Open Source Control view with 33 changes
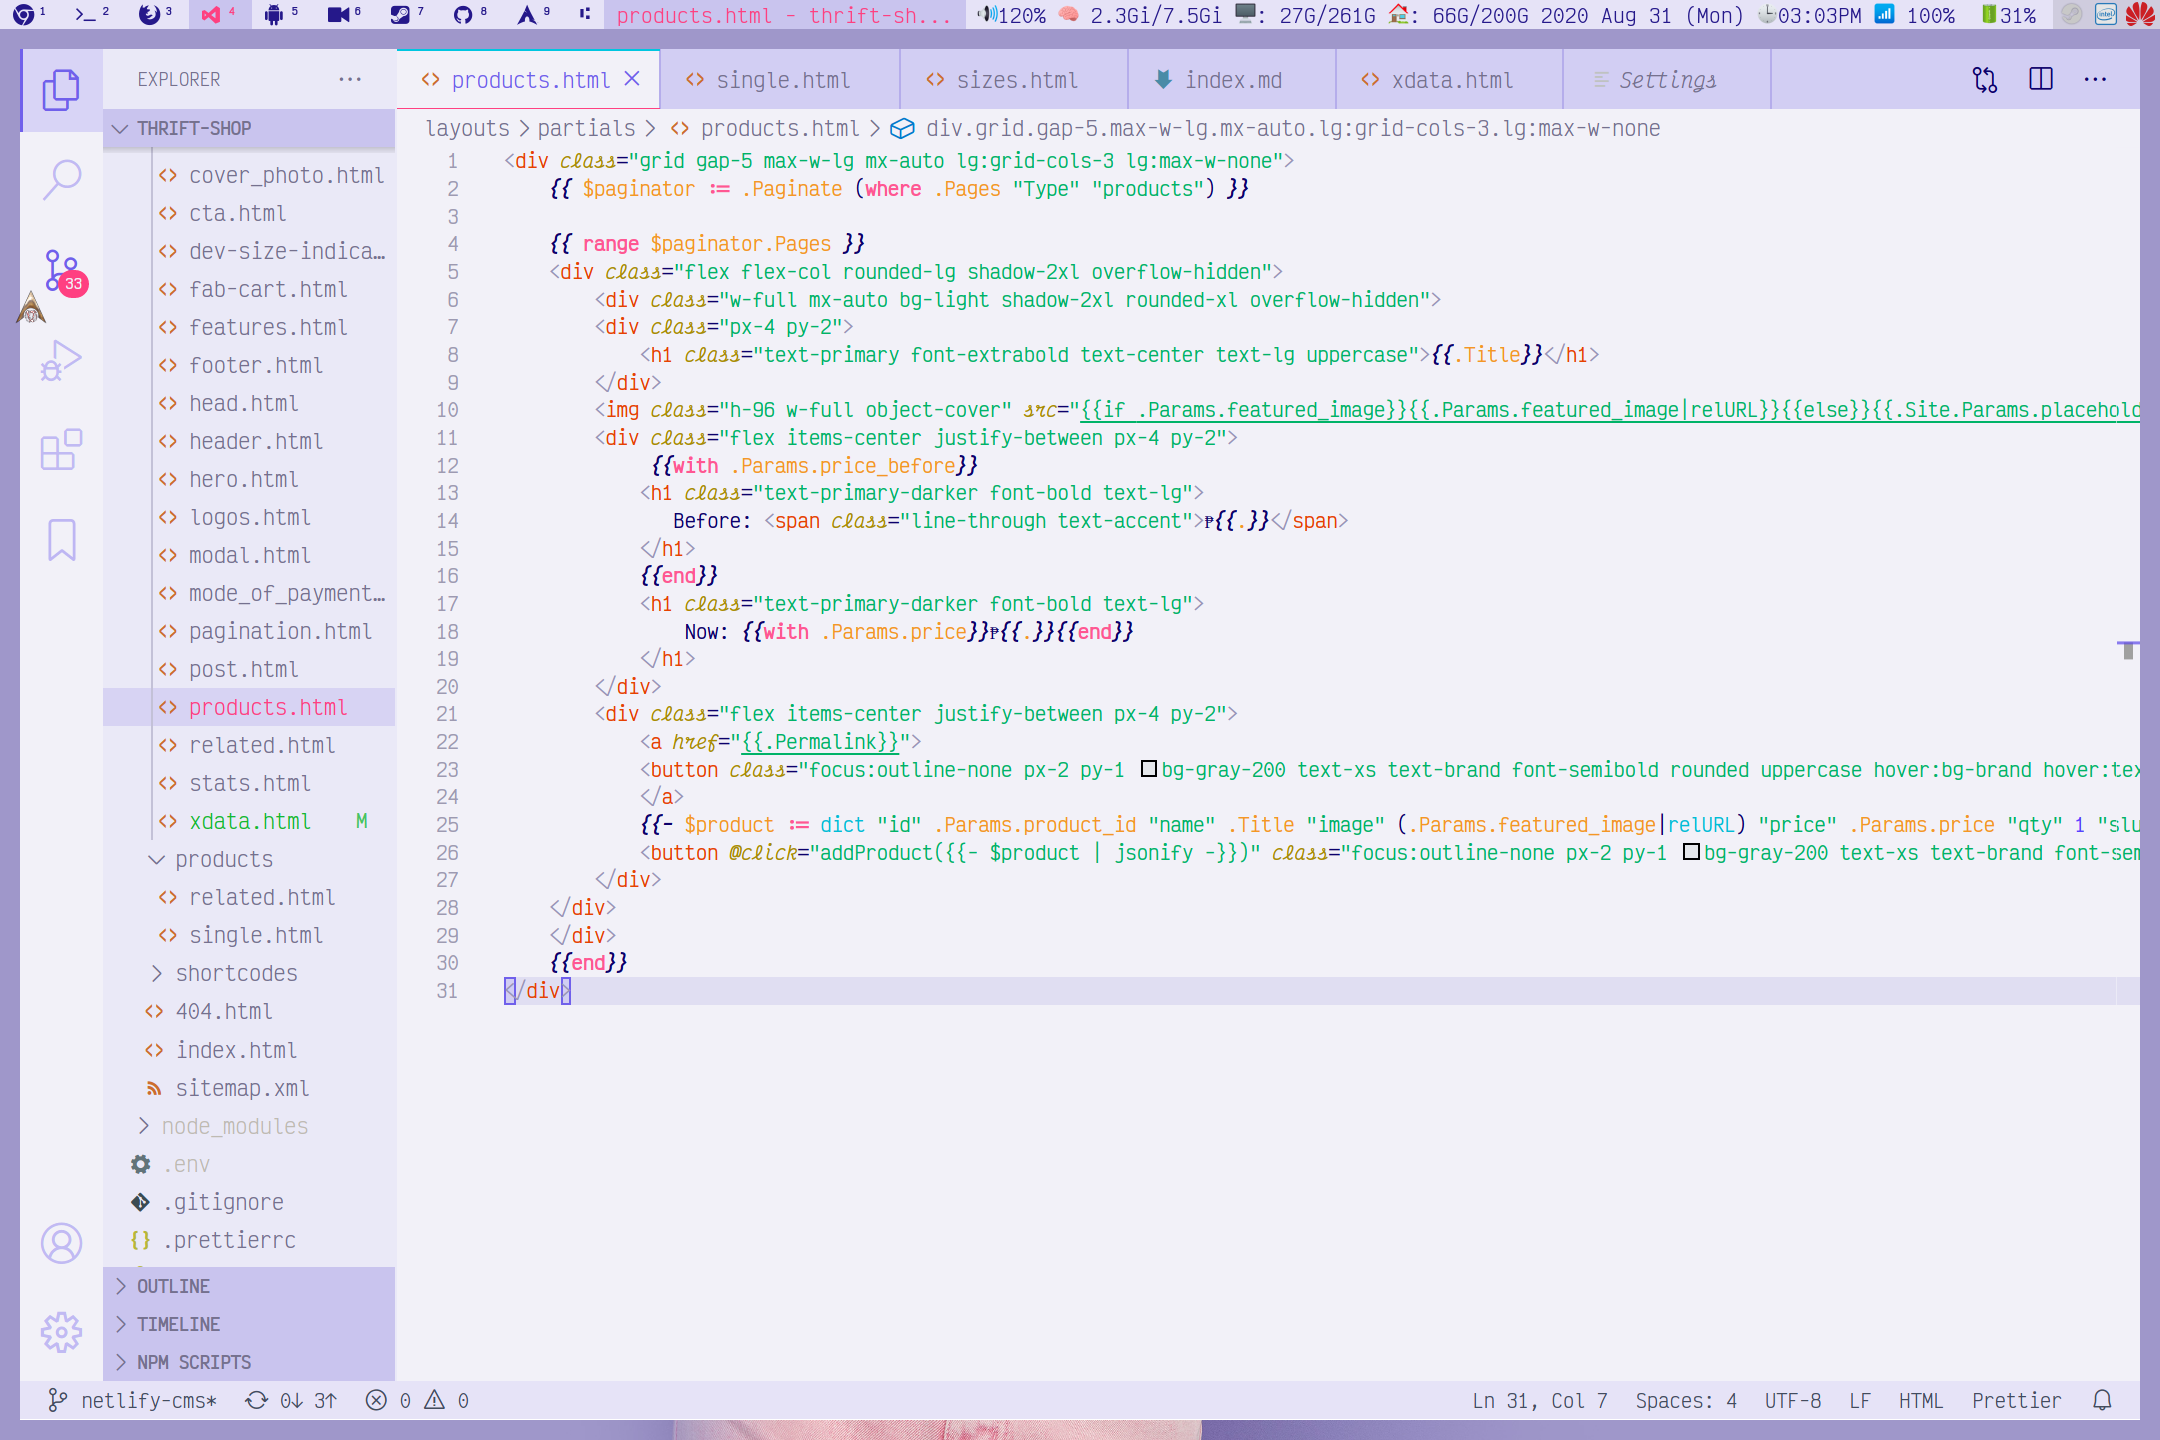2160x1440 pixels. tap(62, 271)
